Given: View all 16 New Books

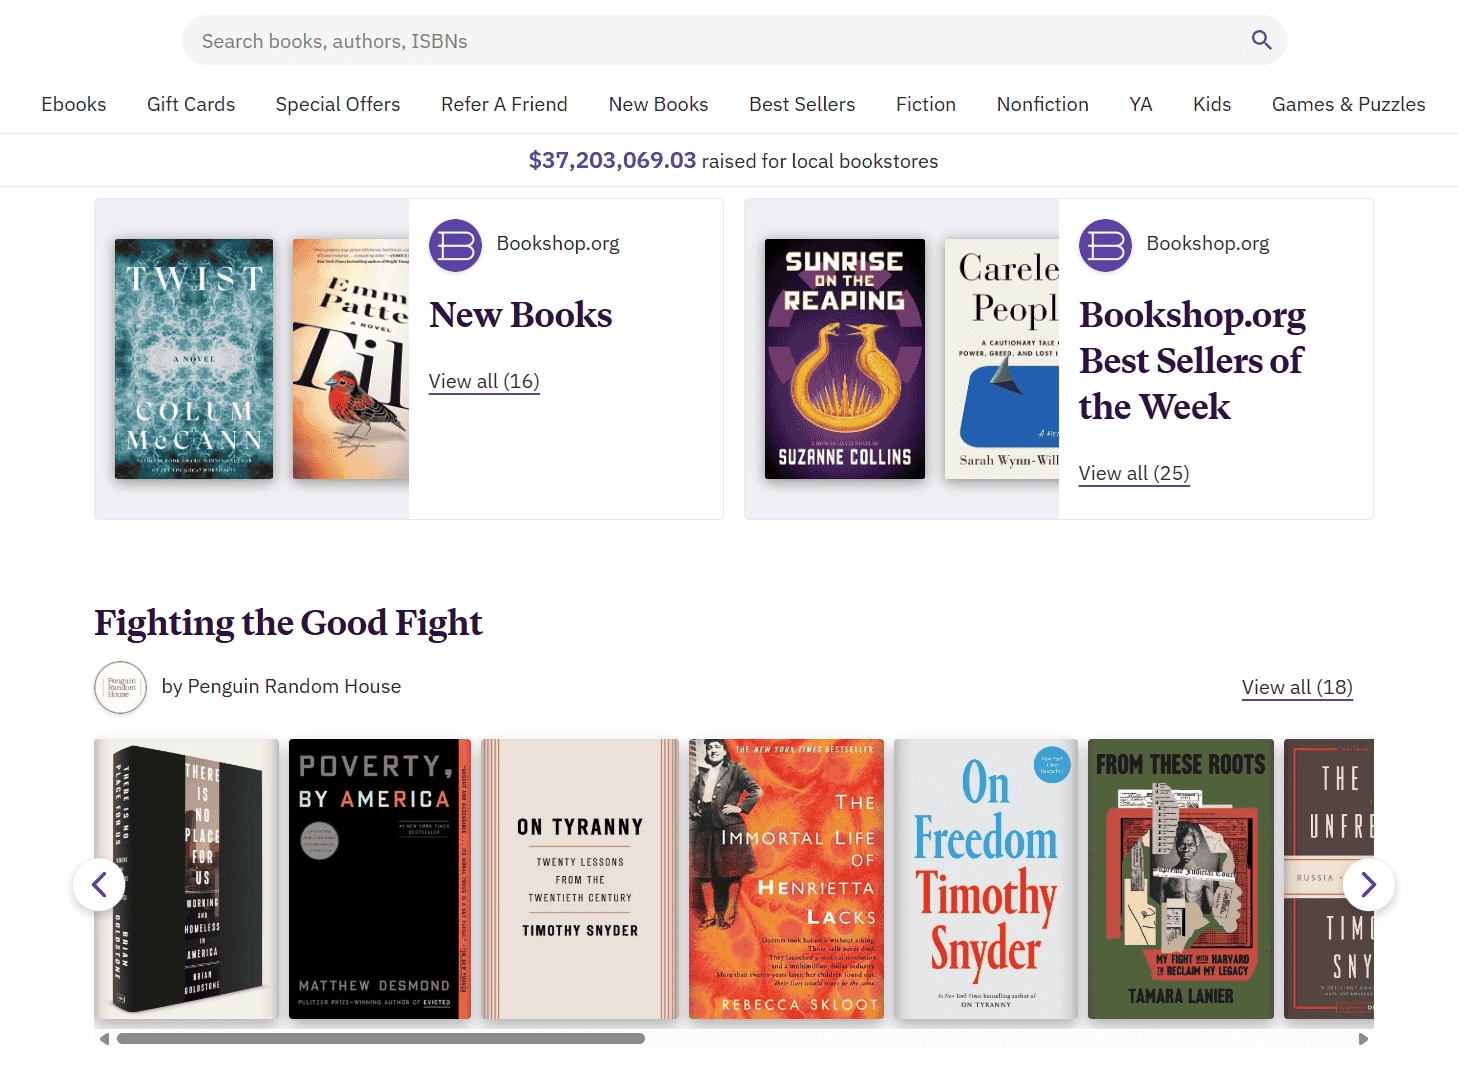Looking at the screenshot, I should 484,381.
